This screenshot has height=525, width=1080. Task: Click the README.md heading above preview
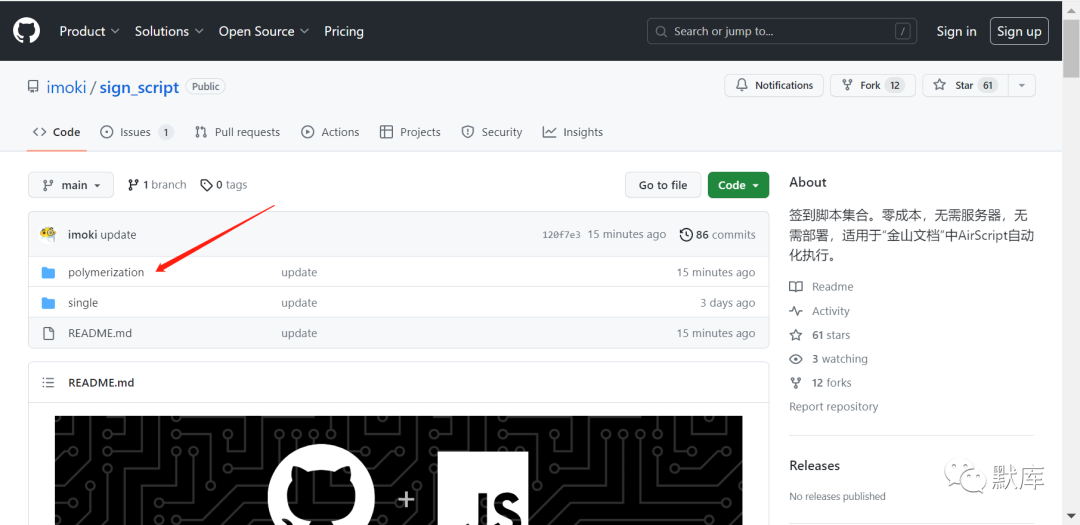[x=101, y=382]
